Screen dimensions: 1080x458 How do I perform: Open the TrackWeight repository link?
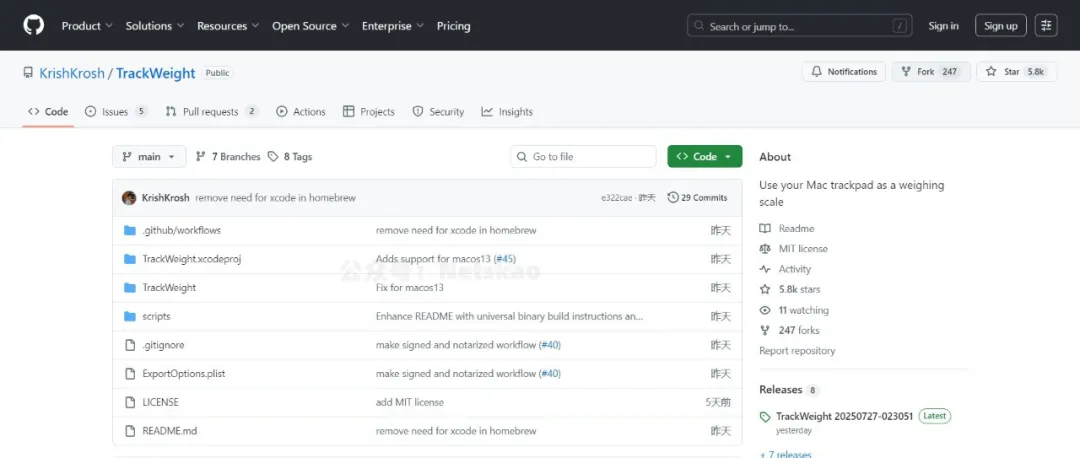pos(156,73)
